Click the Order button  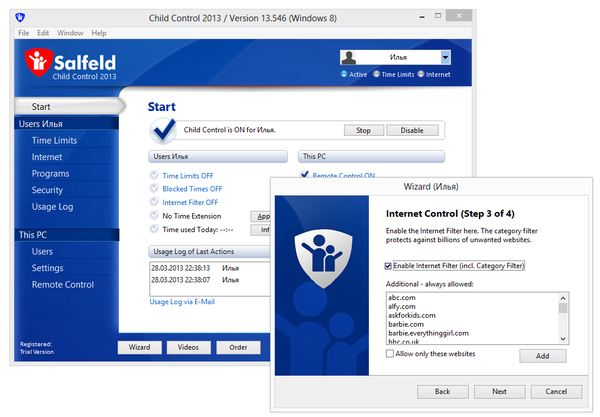coord(238,347)
